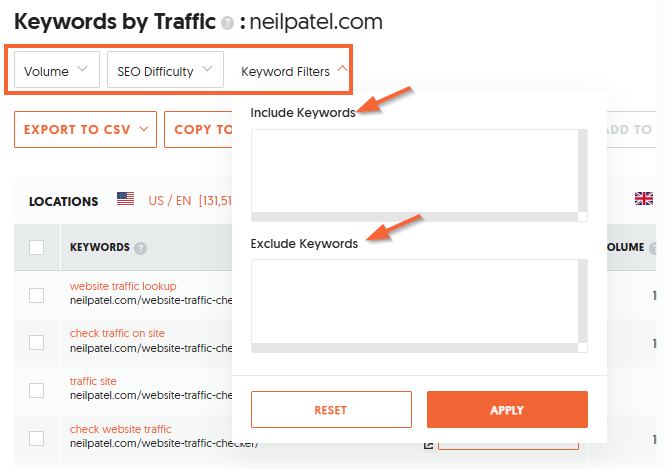Open external link icon in bottom row
The height and width of the screenshot is (469, 665).
[x=429, y=445]
